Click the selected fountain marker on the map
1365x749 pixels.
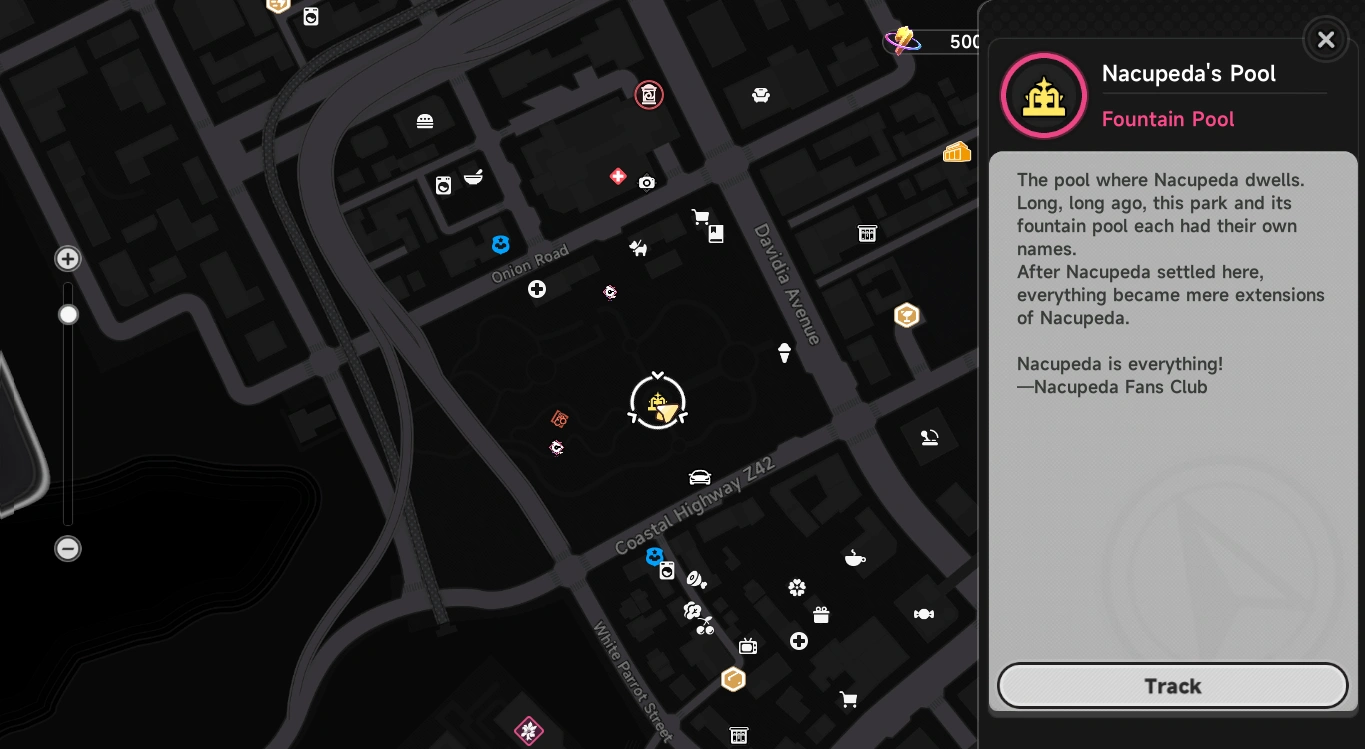coord(658,402)
